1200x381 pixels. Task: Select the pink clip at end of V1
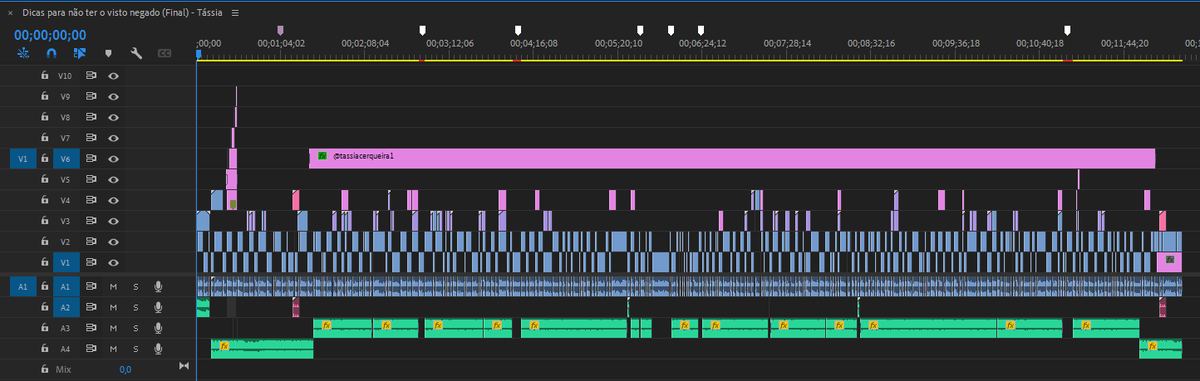click(x=1169, y=262)
